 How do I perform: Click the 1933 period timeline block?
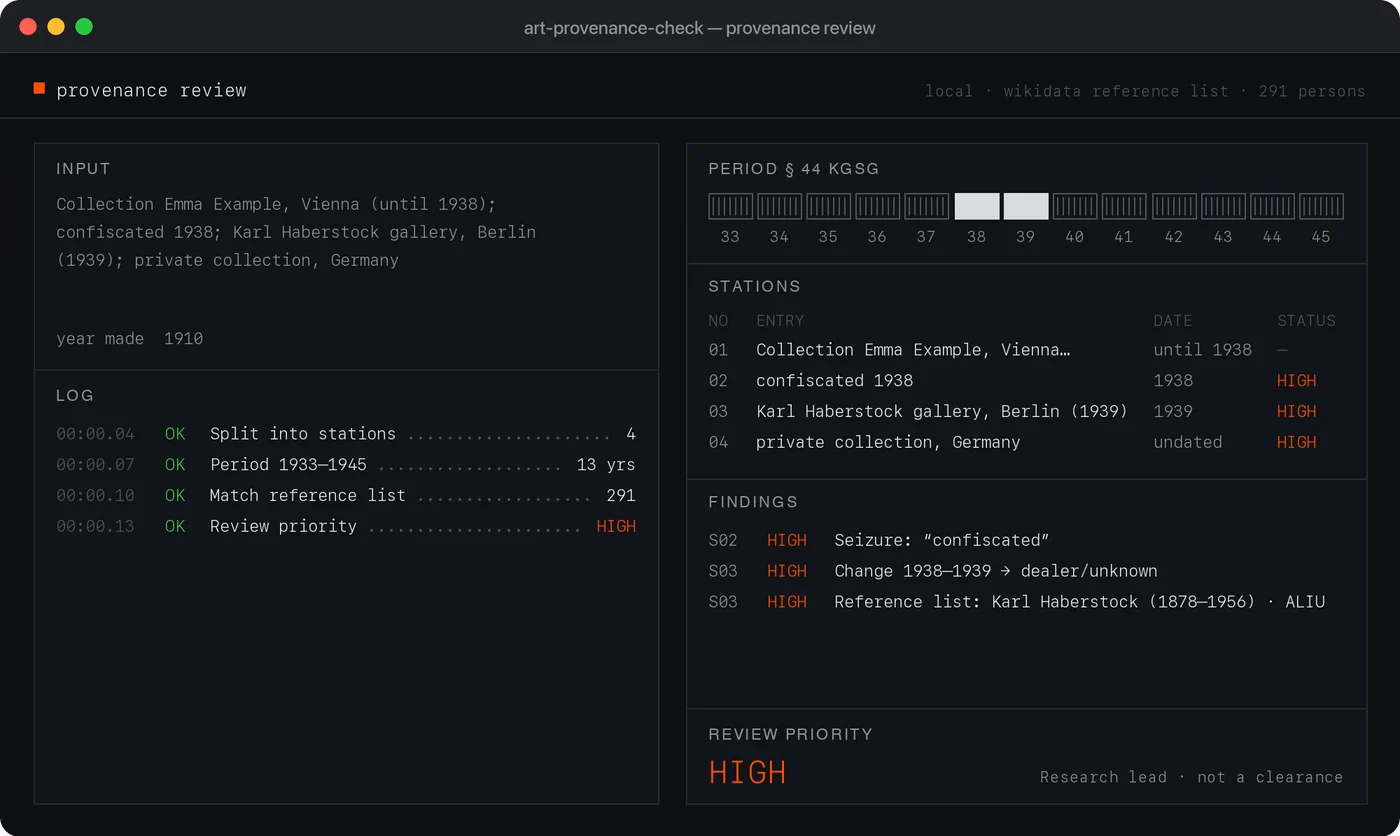[x=731, y=206]
